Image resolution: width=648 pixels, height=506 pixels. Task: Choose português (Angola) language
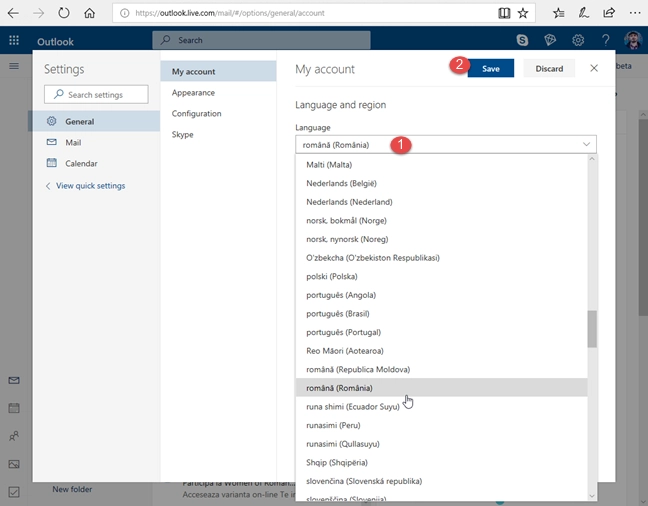click(441, 295)
